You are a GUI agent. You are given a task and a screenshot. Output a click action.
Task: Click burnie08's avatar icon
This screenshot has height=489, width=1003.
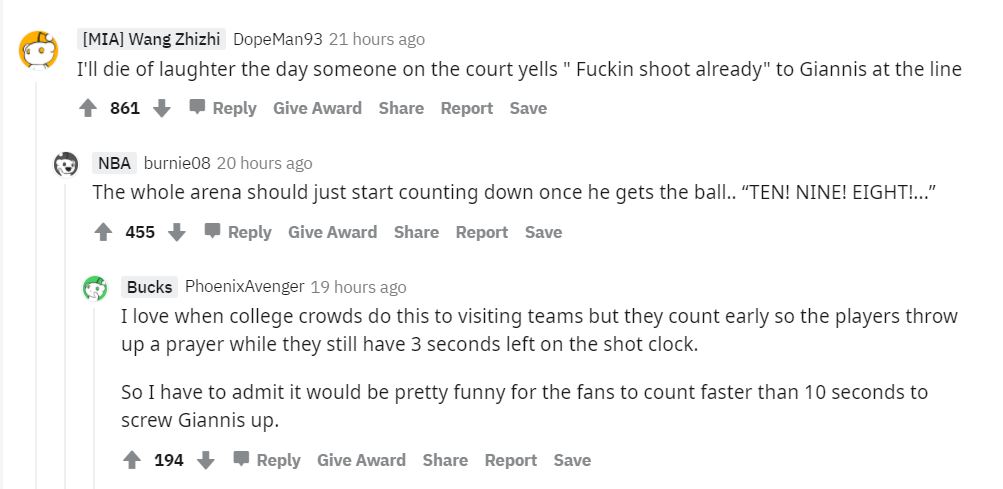(x=66, y=164)
